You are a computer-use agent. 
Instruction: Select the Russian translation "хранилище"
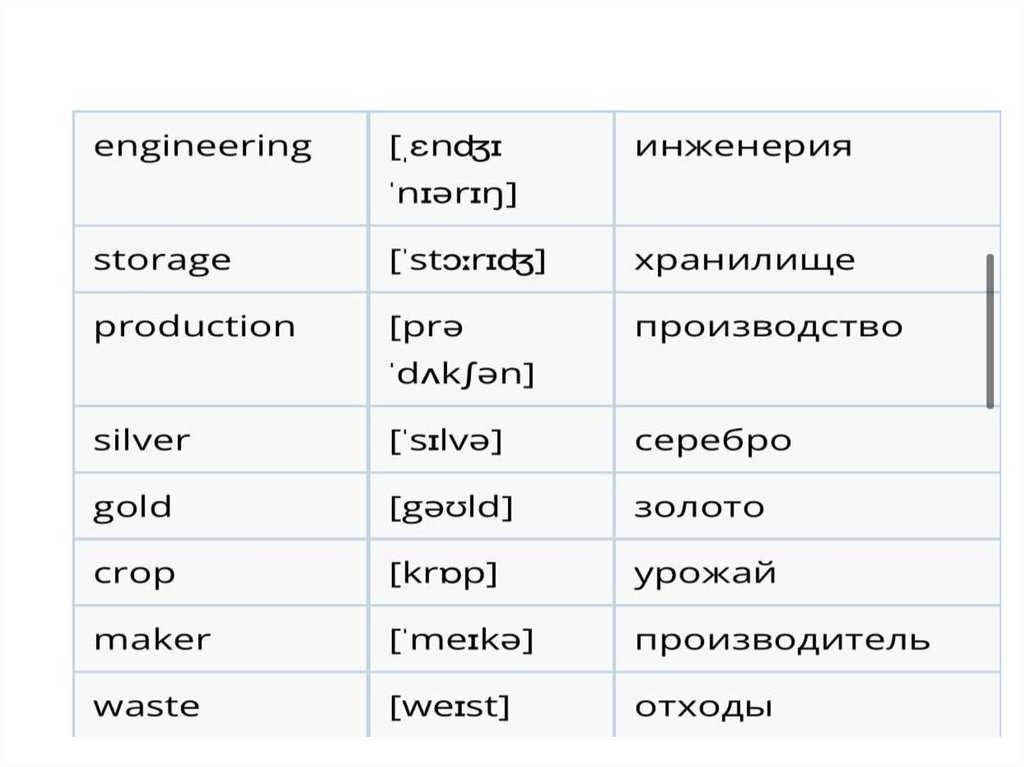[x=744, y=260]
